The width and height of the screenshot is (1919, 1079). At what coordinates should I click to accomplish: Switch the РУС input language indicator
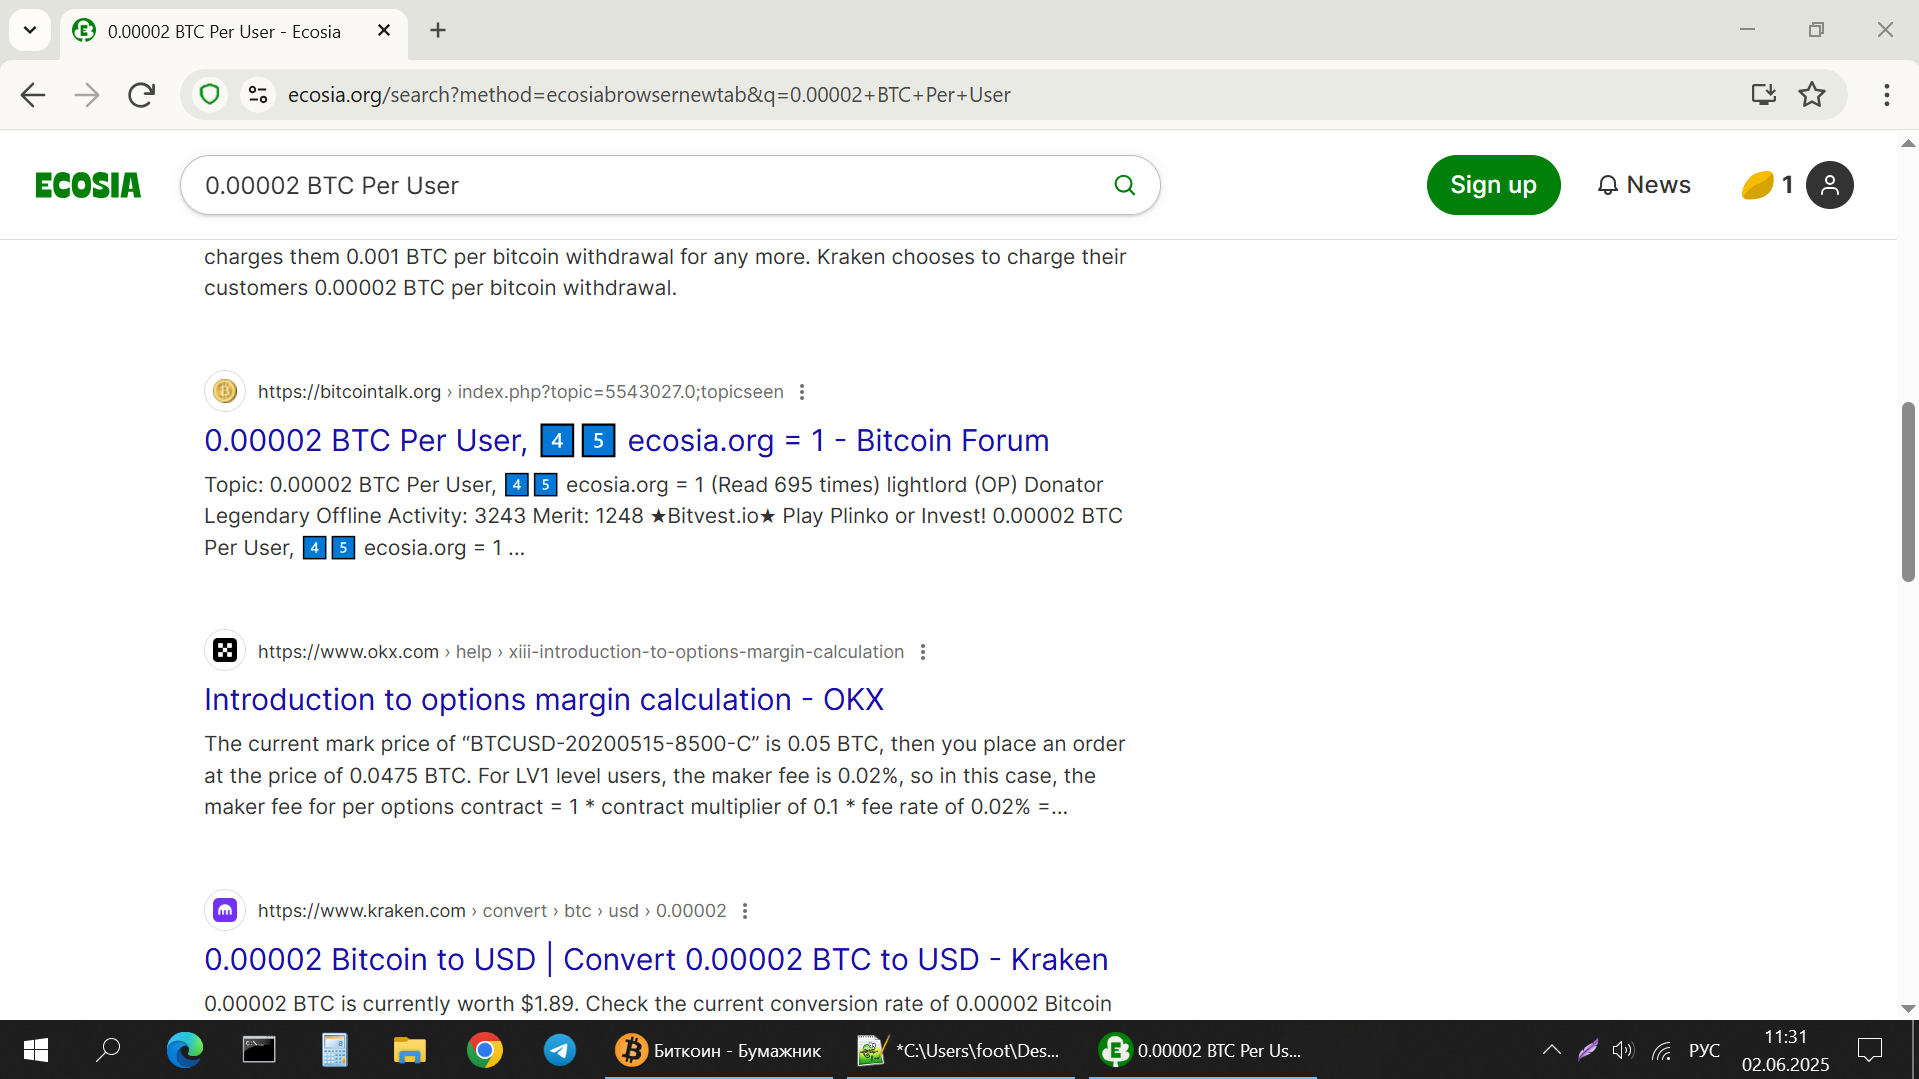1705,1050
